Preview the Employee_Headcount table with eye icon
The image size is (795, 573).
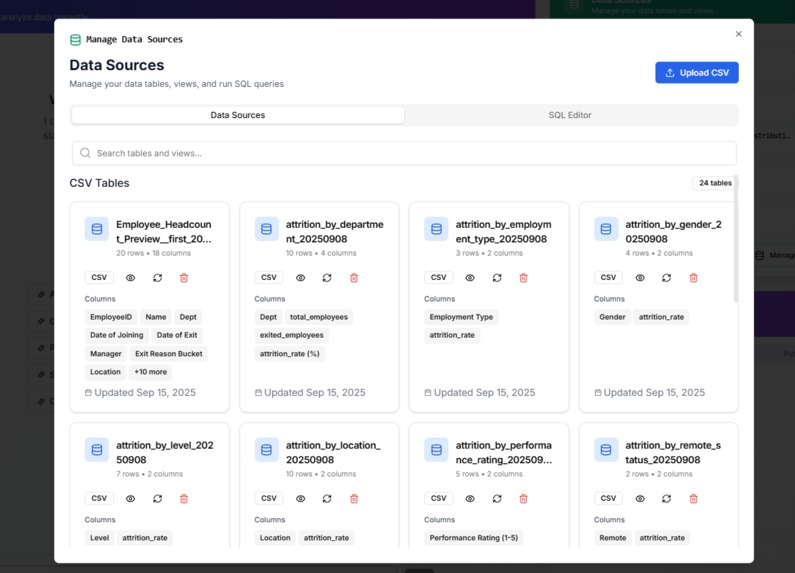(x=130, y=278)
